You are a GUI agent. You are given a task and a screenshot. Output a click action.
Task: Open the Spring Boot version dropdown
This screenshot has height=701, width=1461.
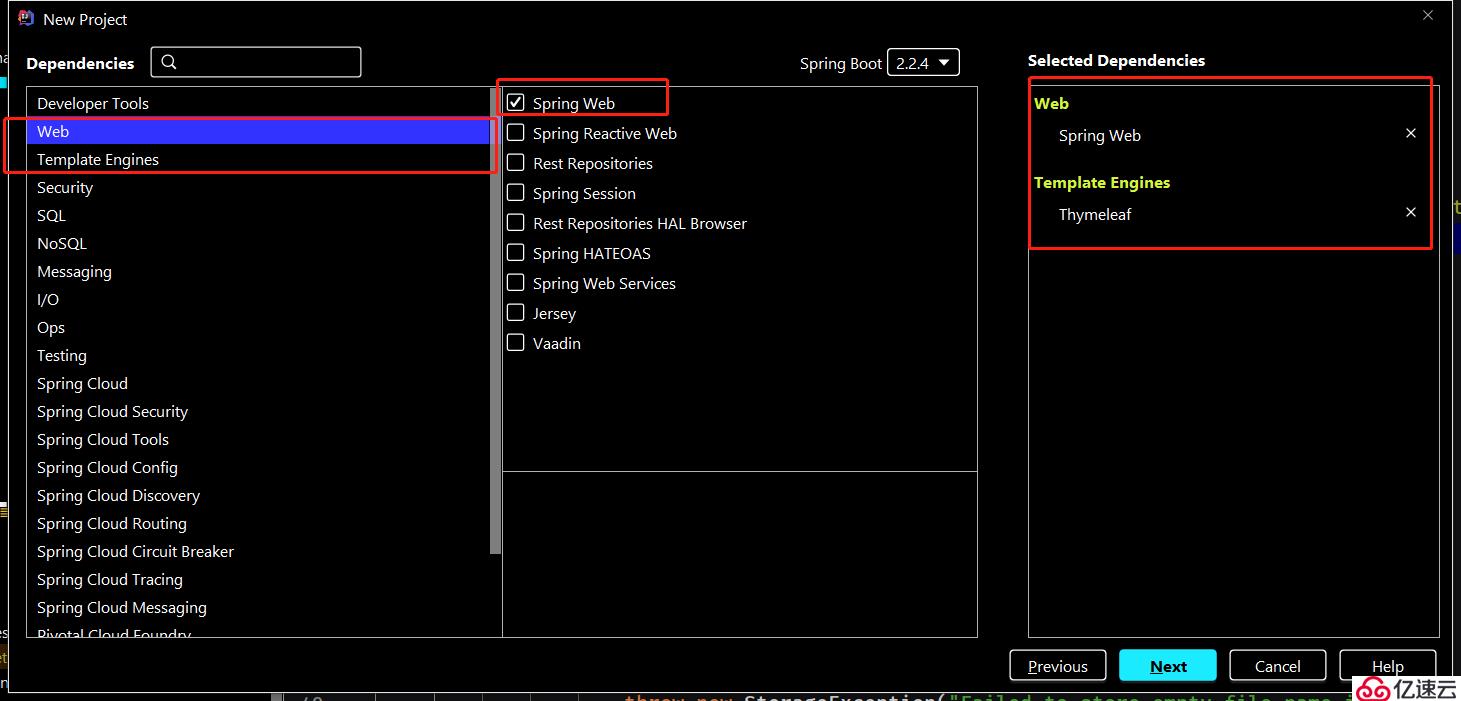[x=924, y=63]
